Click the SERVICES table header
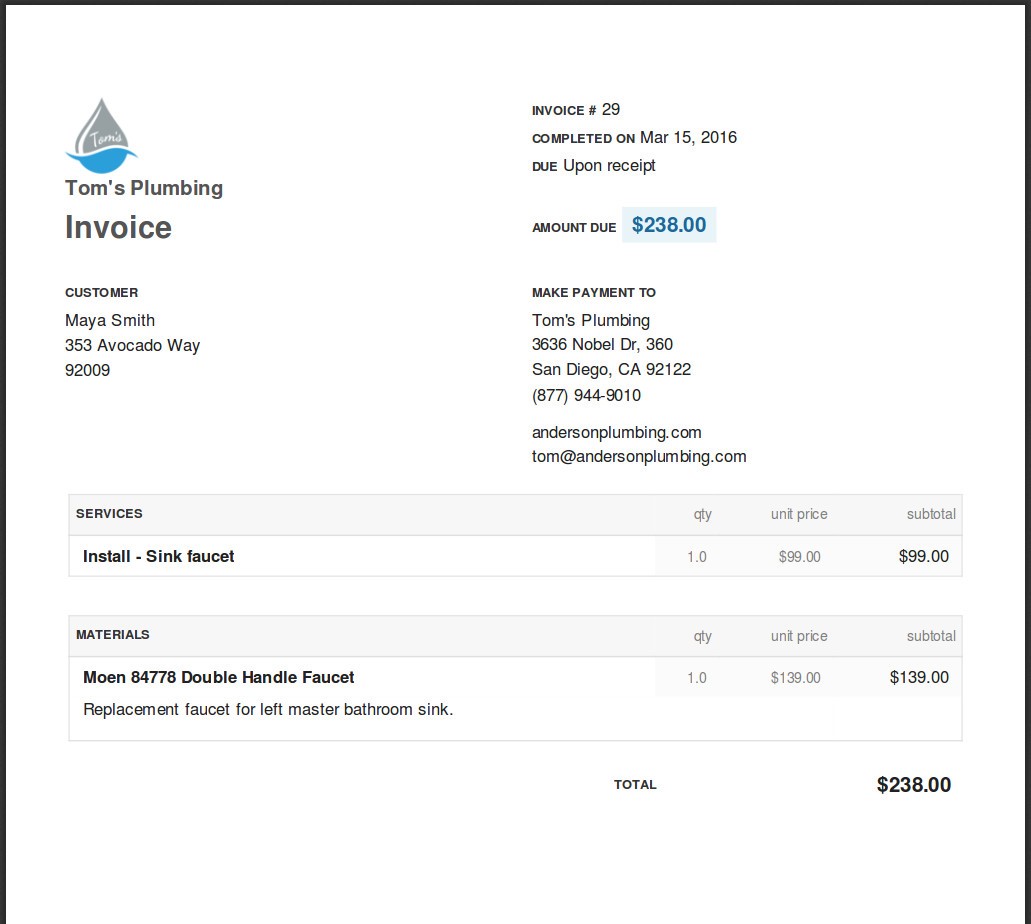 click(109, 514)
